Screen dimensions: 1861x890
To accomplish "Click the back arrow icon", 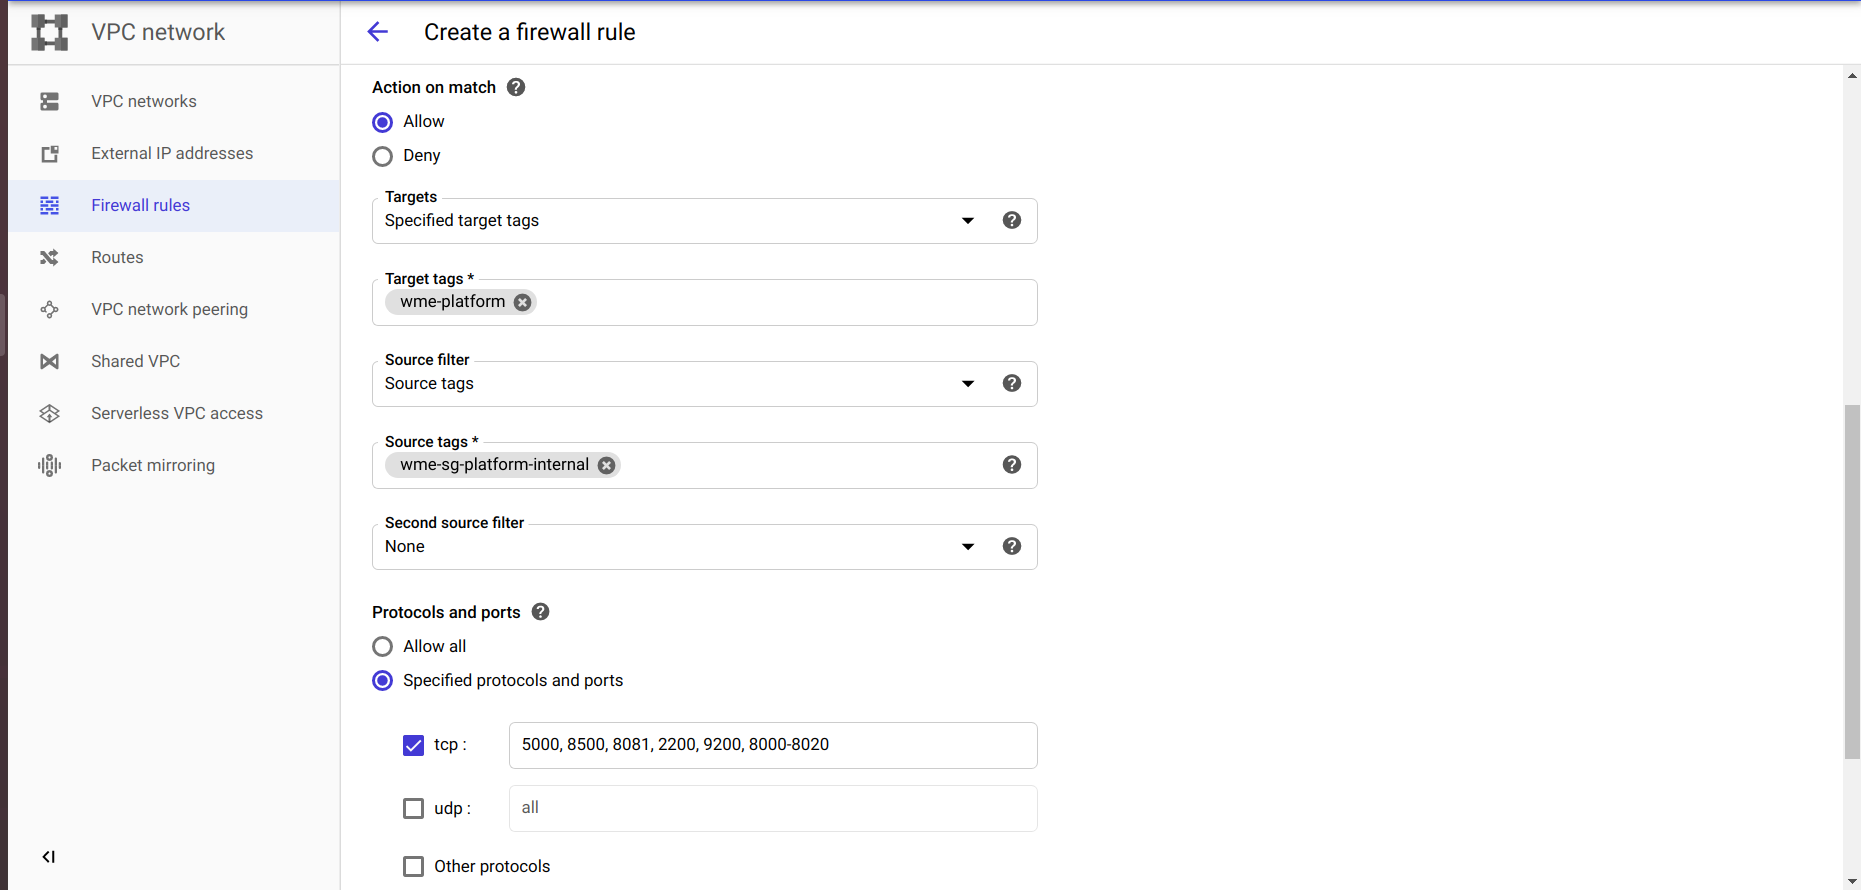I will pyautogui.click(x=378, y=32).
